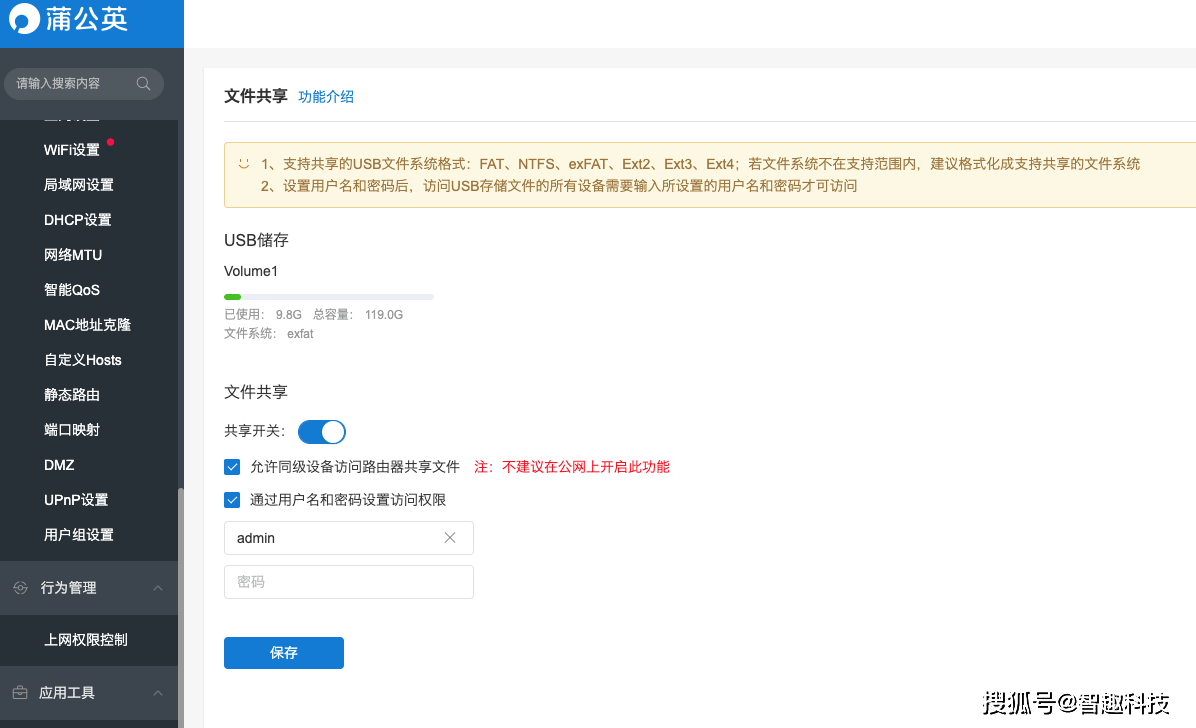Click the 行为管理 section icon
The width and height of the screenshot is (1196, 728).
tap(20, 588)
